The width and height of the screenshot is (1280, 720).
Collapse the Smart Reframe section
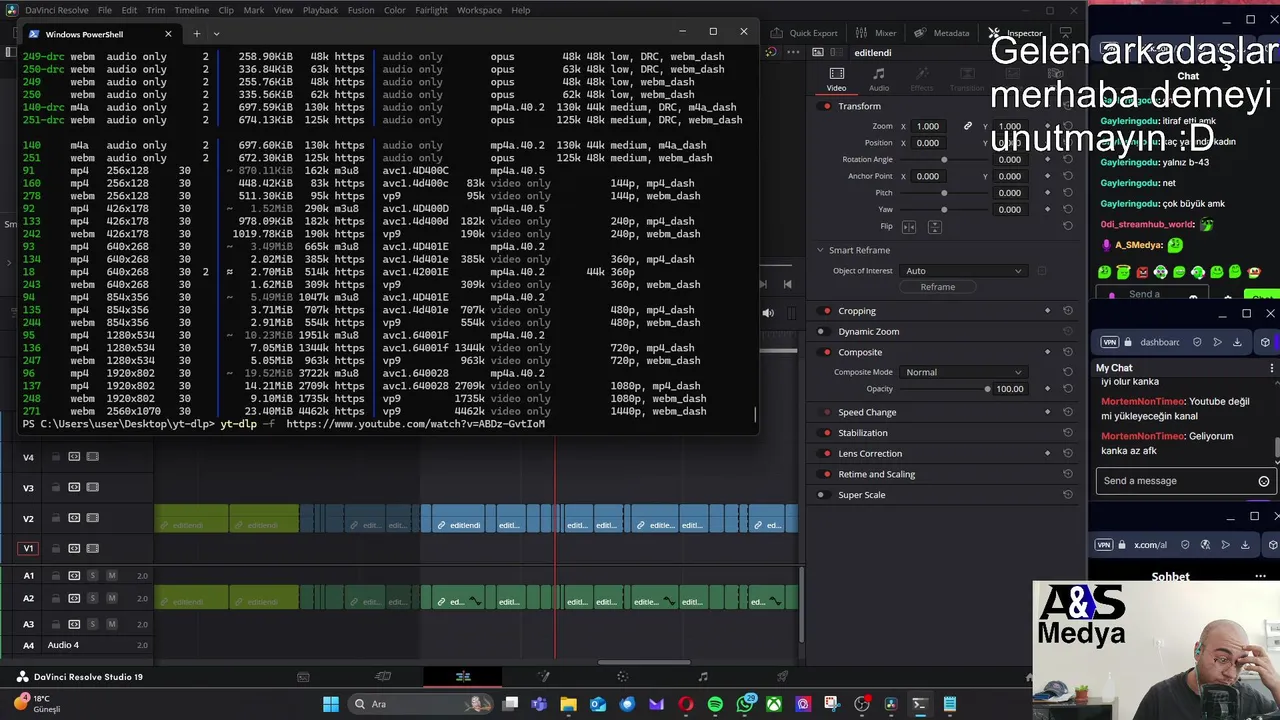pos(820,250)
